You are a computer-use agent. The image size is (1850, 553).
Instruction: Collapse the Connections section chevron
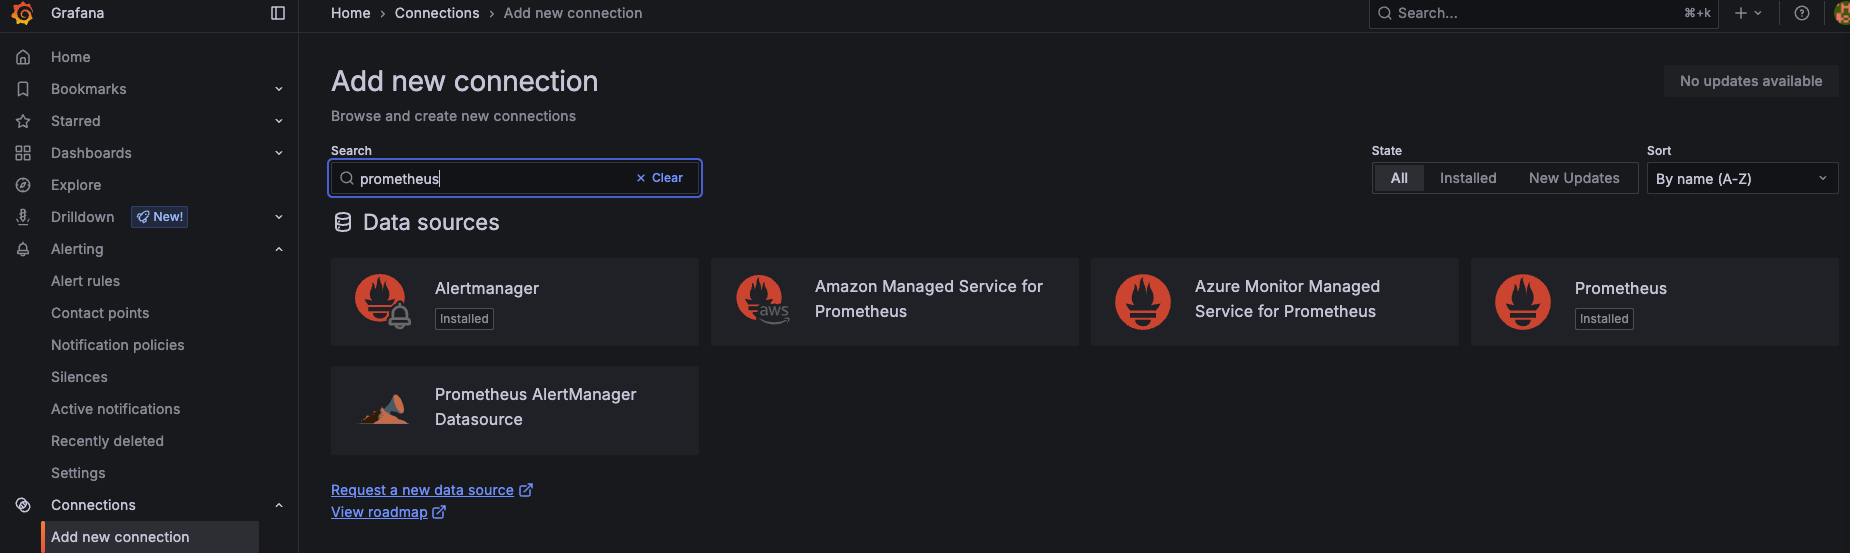(279, 505)
